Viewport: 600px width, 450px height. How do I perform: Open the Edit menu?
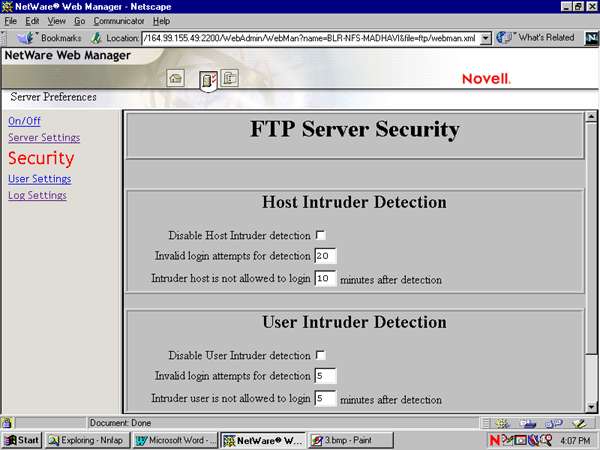click(33, 21)
